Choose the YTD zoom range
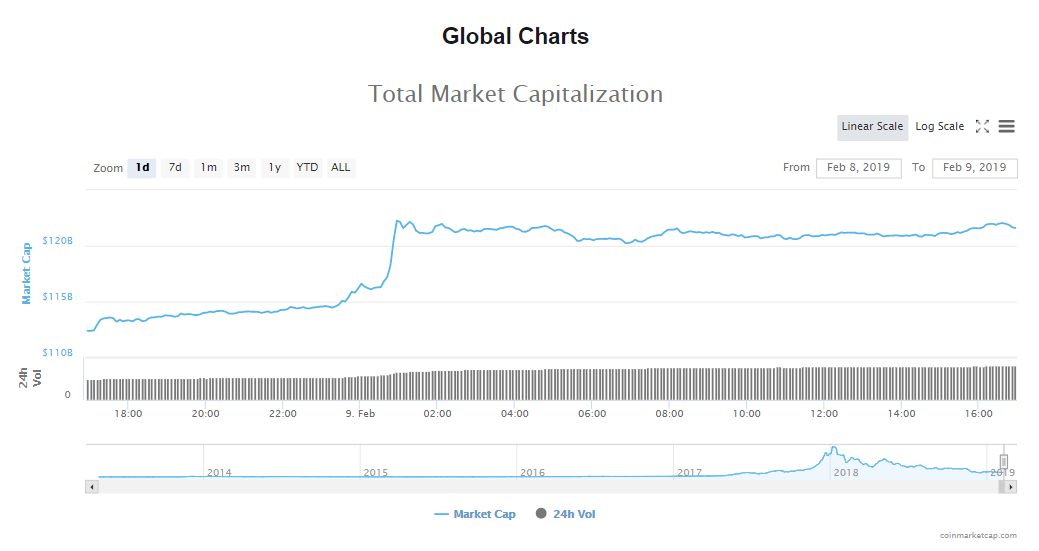 click(307, 168)
